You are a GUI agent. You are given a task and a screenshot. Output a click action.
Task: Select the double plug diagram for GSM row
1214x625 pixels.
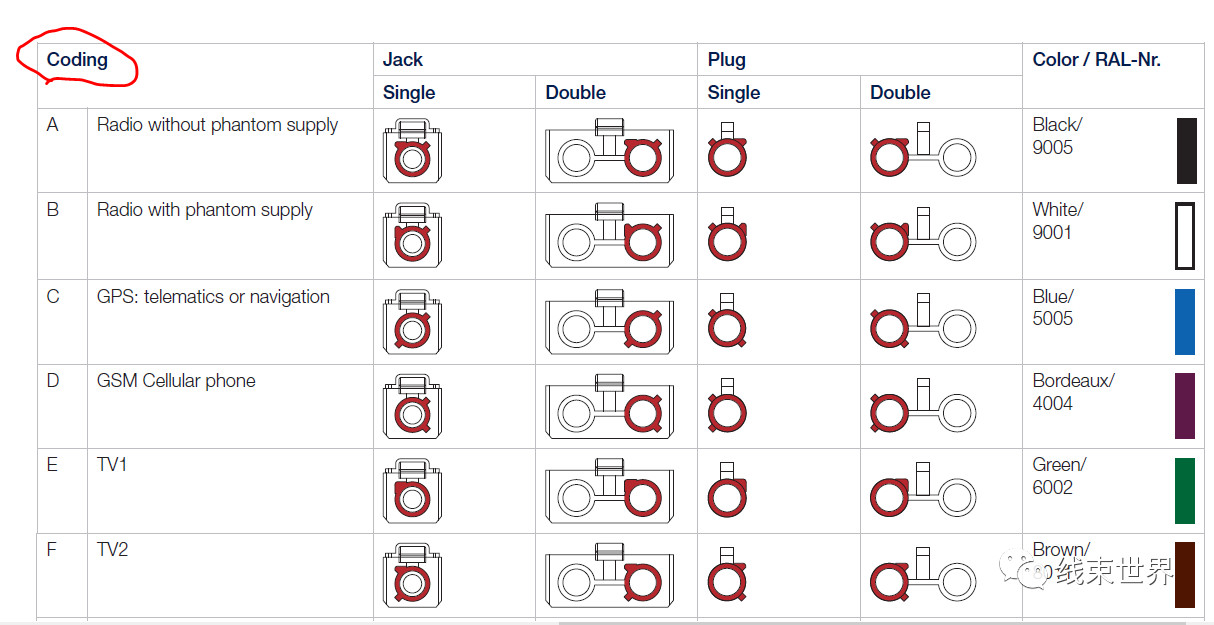tap(923, 405)
